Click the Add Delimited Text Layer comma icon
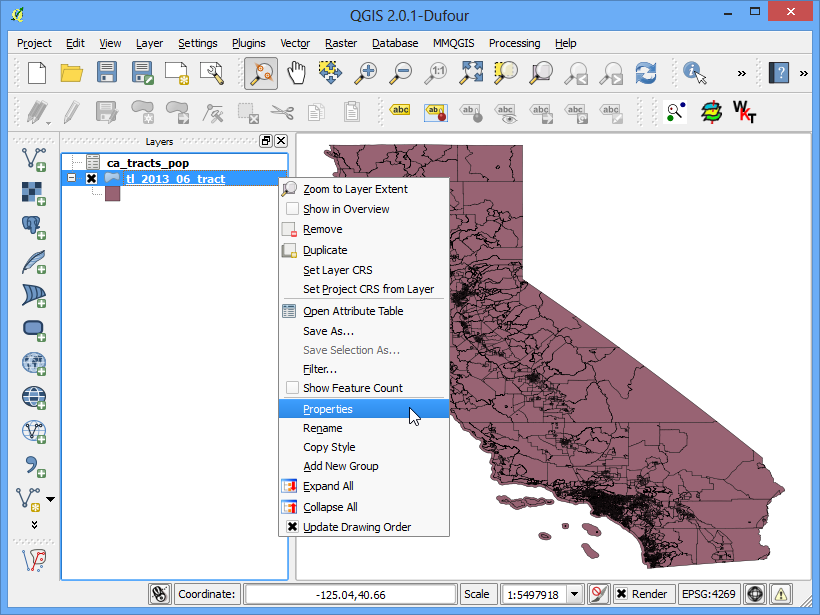The height and width of the screenshot is (615, 820). point(35,465)
